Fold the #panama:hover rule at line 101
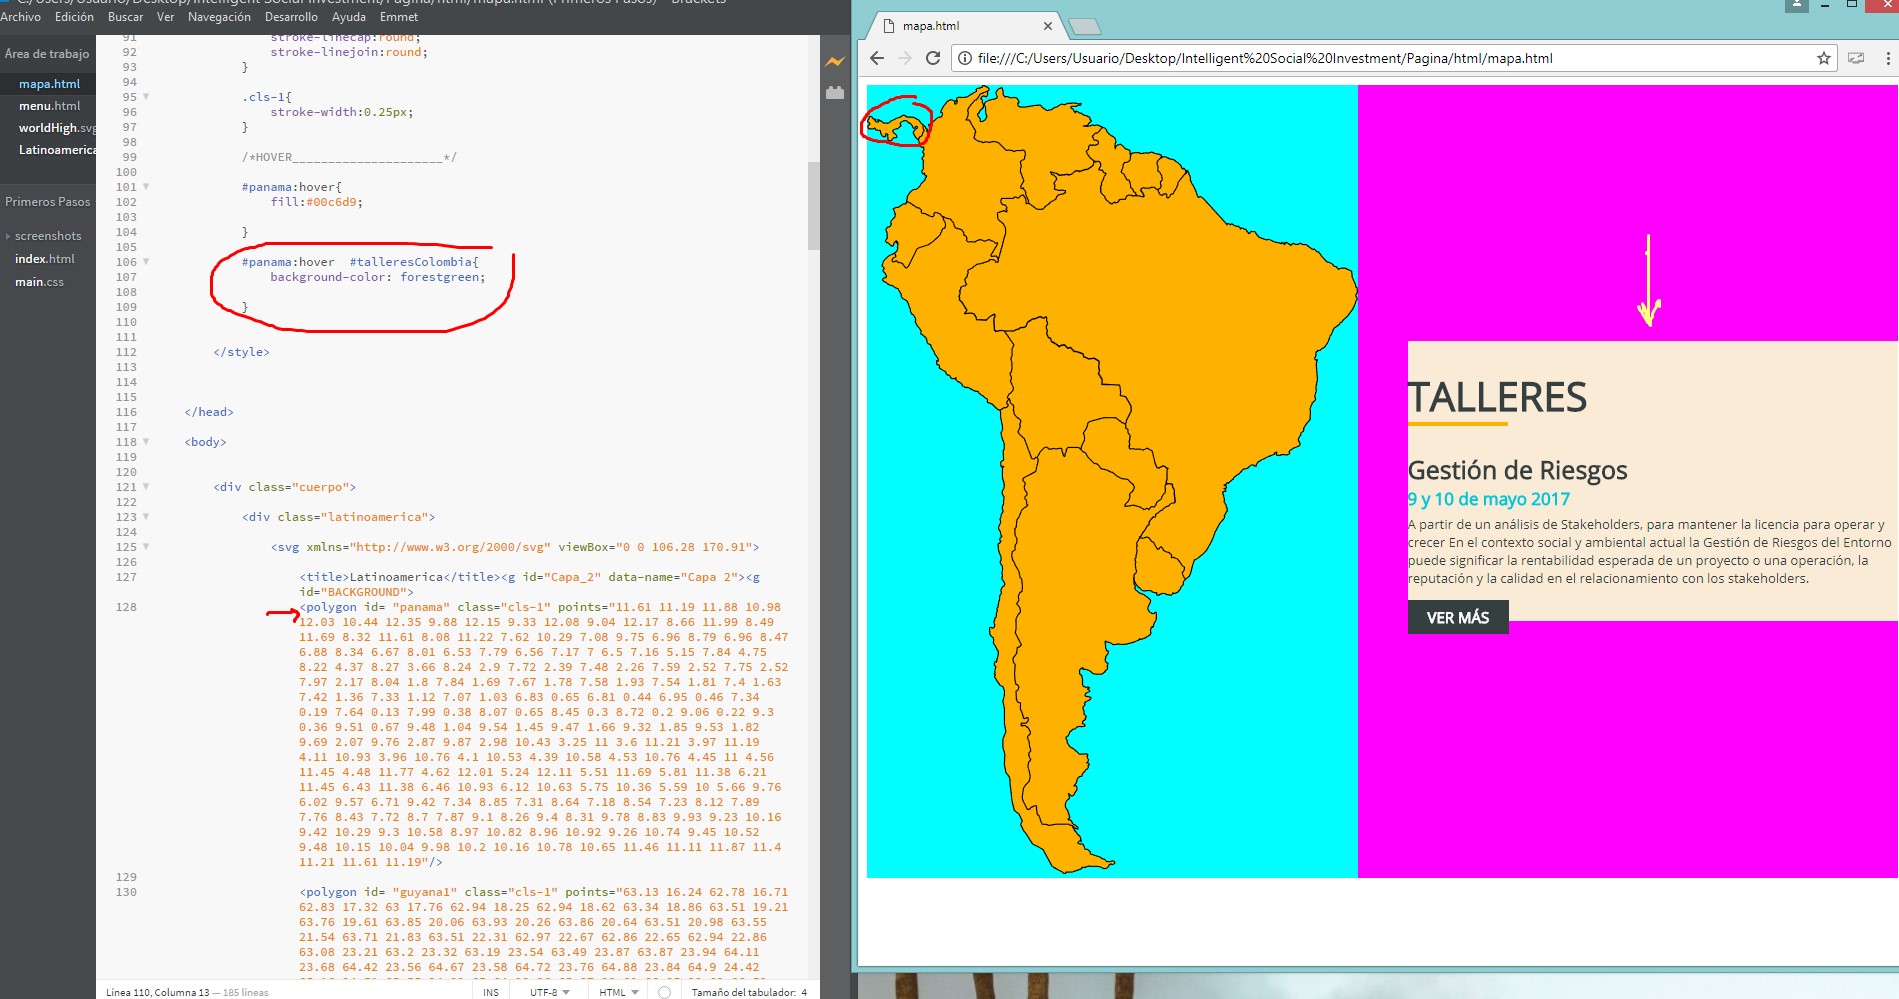 tap(146, 187)
